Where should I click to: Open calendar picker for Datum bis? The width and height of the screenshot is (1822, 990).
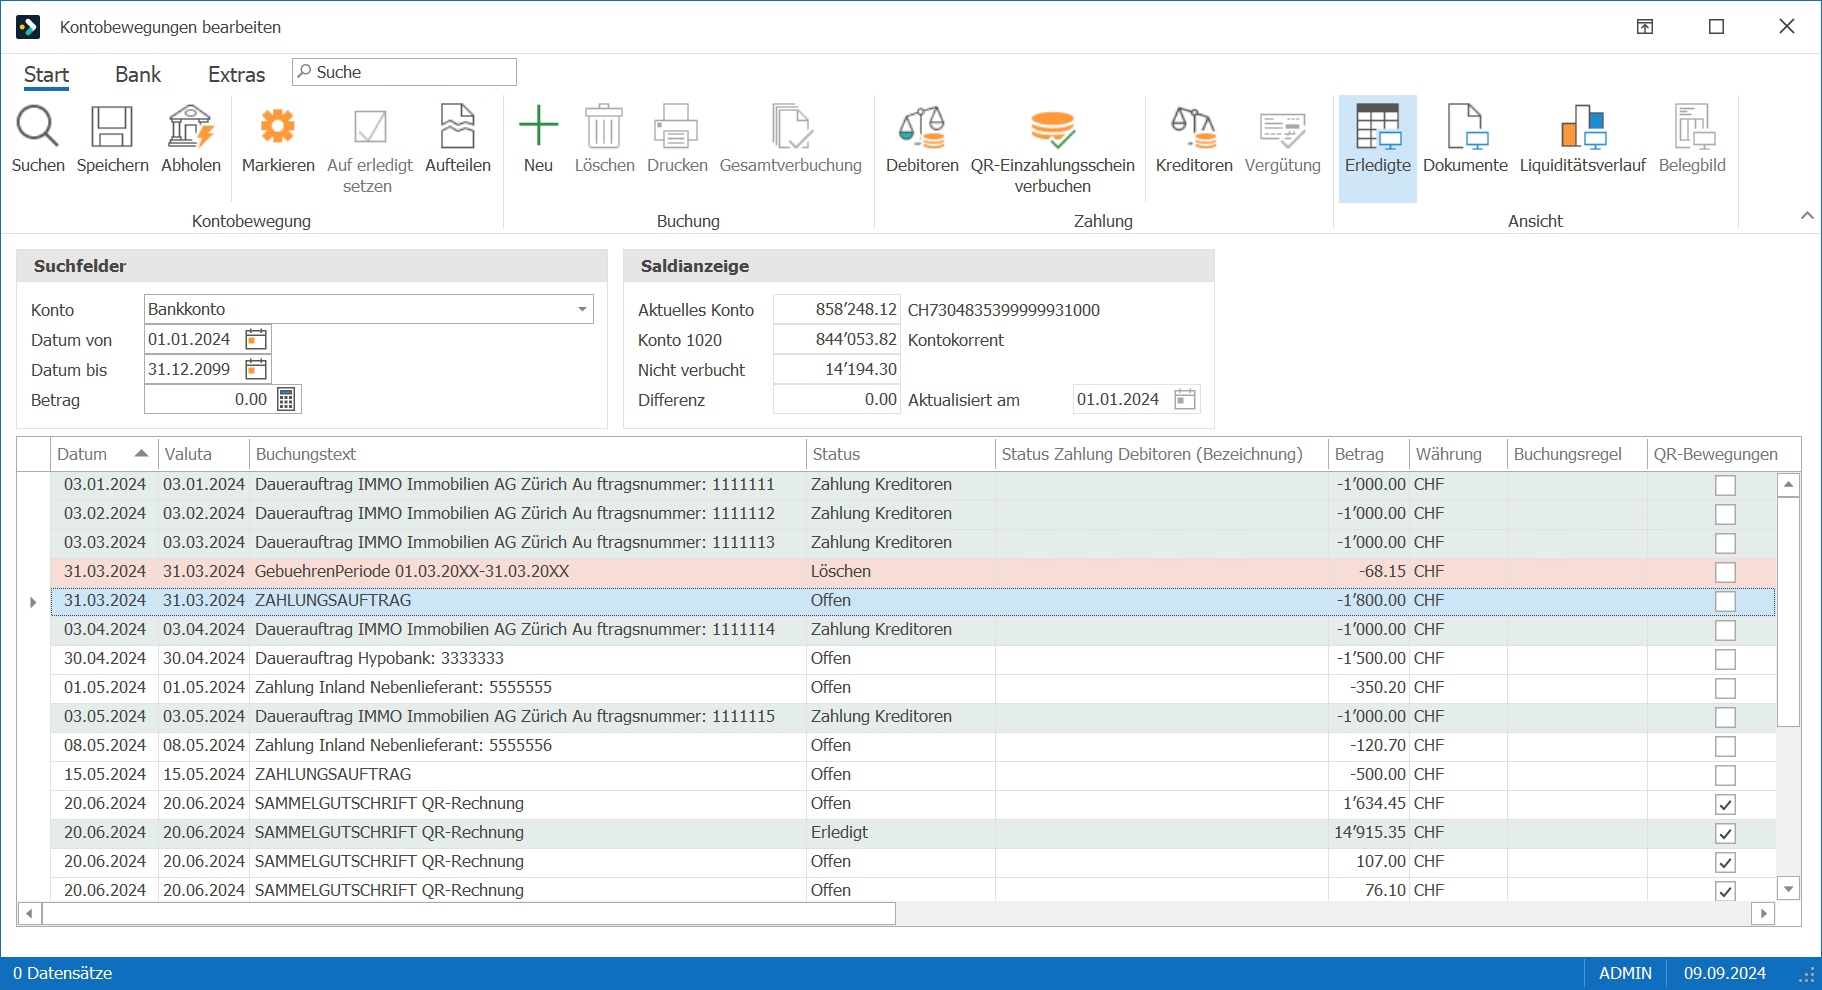coord(256,370)
